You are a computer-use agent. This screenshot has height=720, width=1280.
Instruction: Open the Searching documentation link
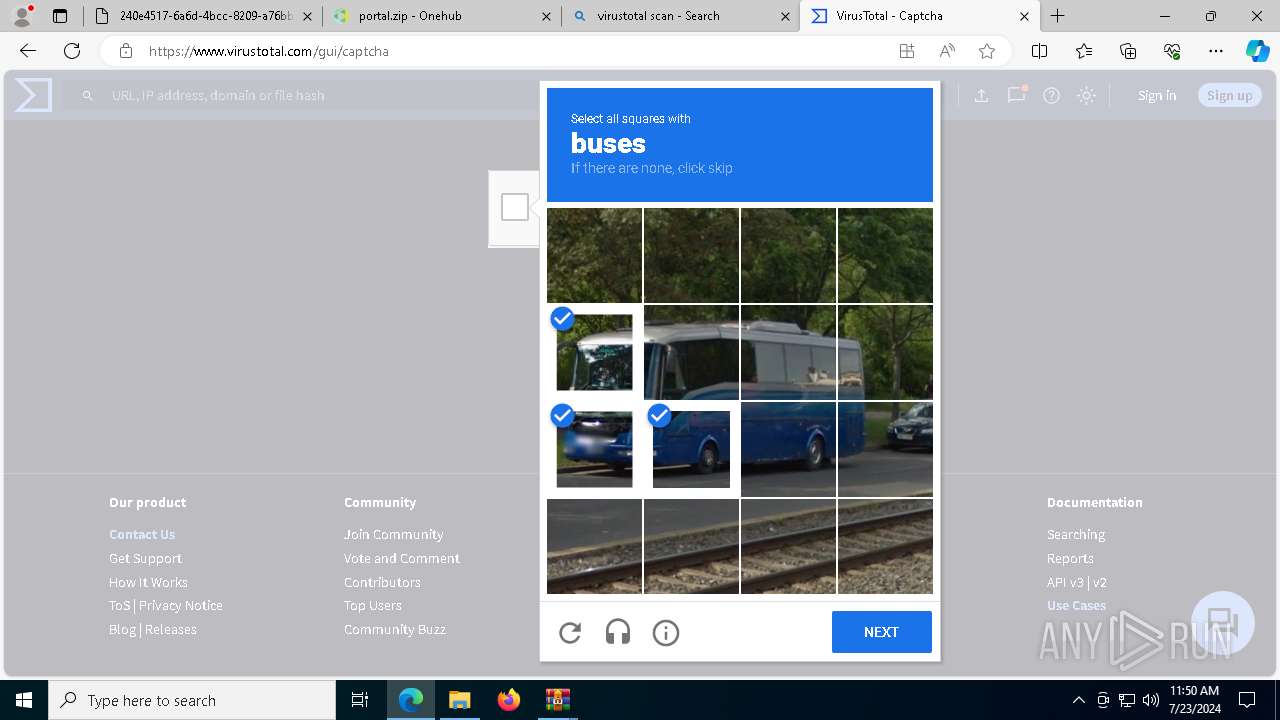(1076, 534)
